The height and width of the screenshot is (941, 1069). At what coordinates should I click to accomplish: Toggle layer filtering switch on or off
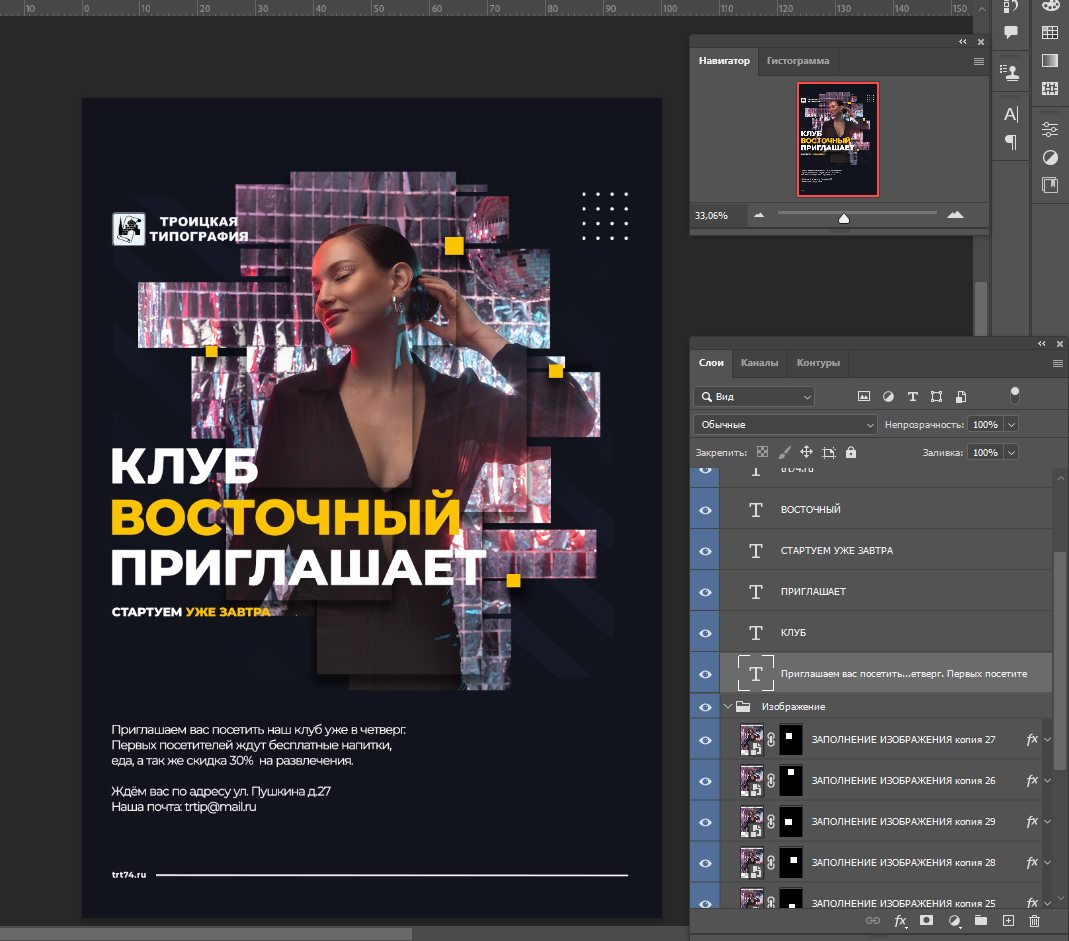click(x=1014, y=395)
